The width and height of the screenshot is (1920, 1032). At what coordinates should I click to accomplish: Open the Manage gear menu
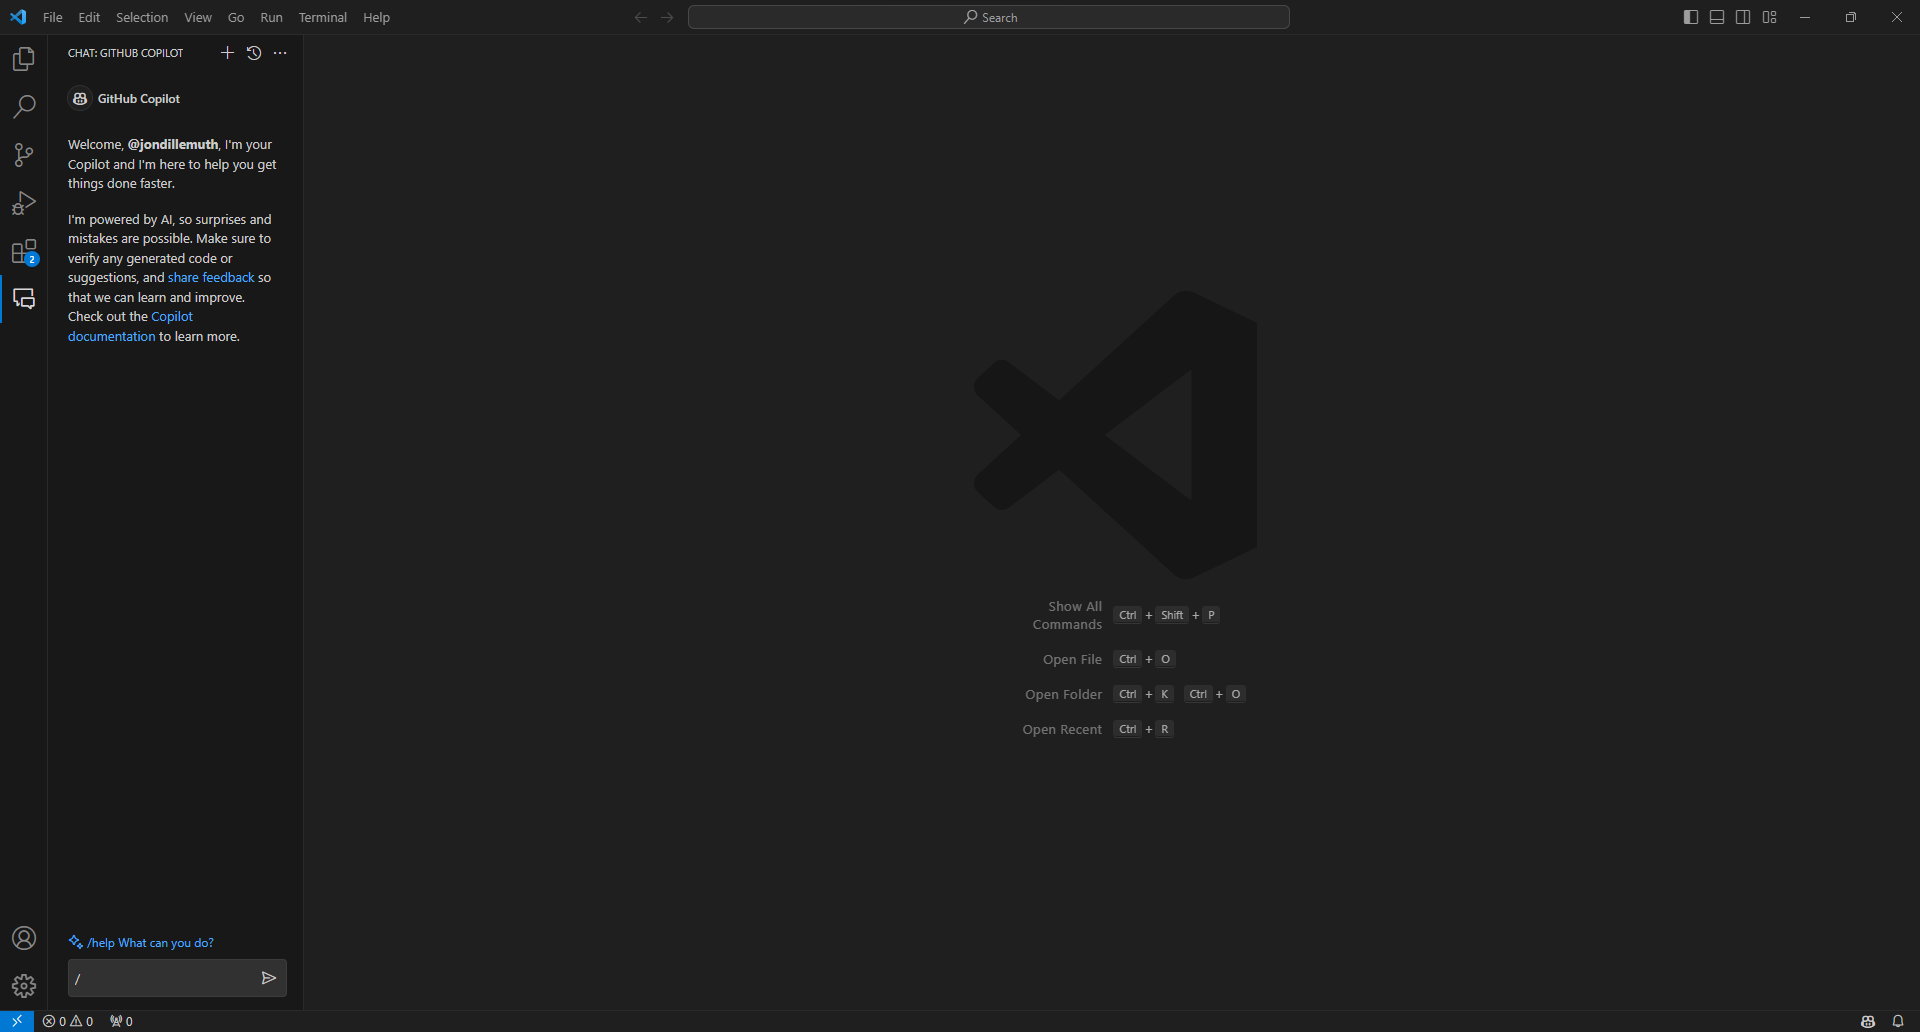[x=24, y=986]
